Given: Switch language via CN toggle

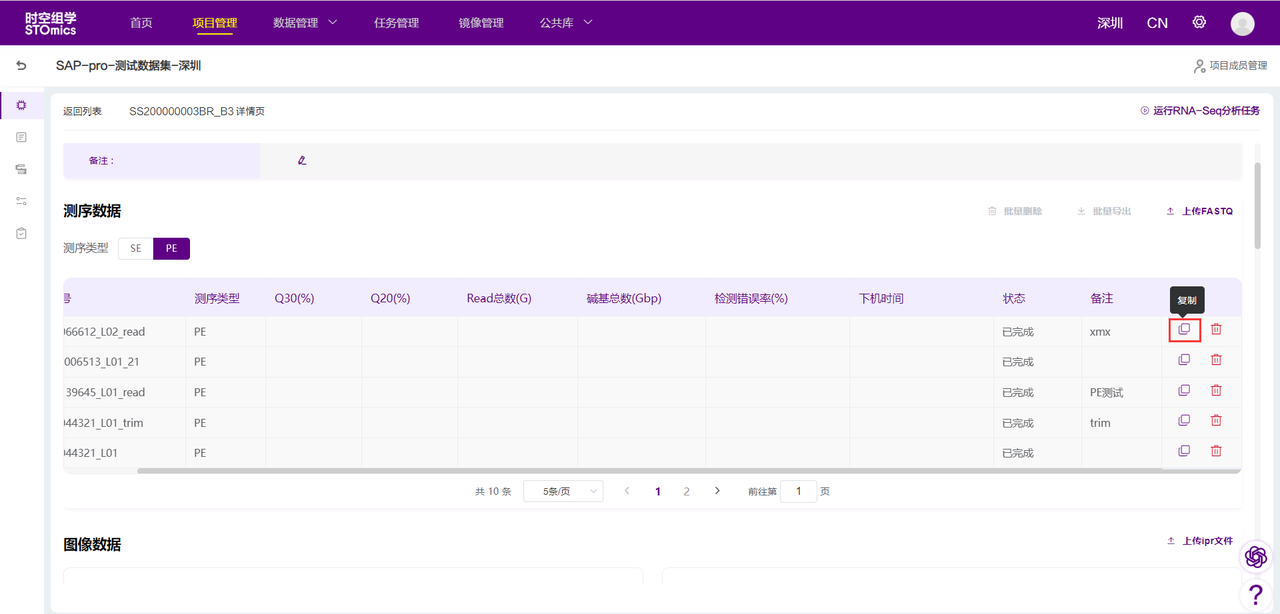Looking at the screenshot, I should tap(1157, 23).
